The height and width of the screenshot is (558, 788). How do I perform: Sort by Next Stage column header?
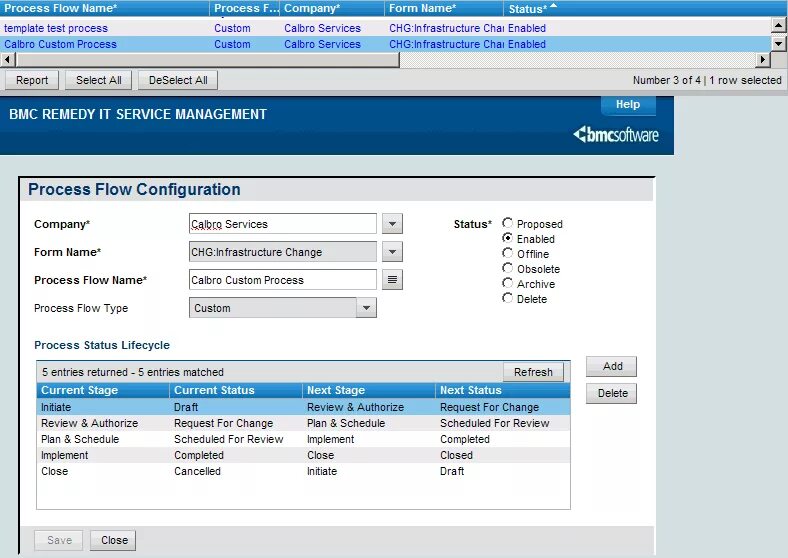pyautogui.click(x=369, y=390)
